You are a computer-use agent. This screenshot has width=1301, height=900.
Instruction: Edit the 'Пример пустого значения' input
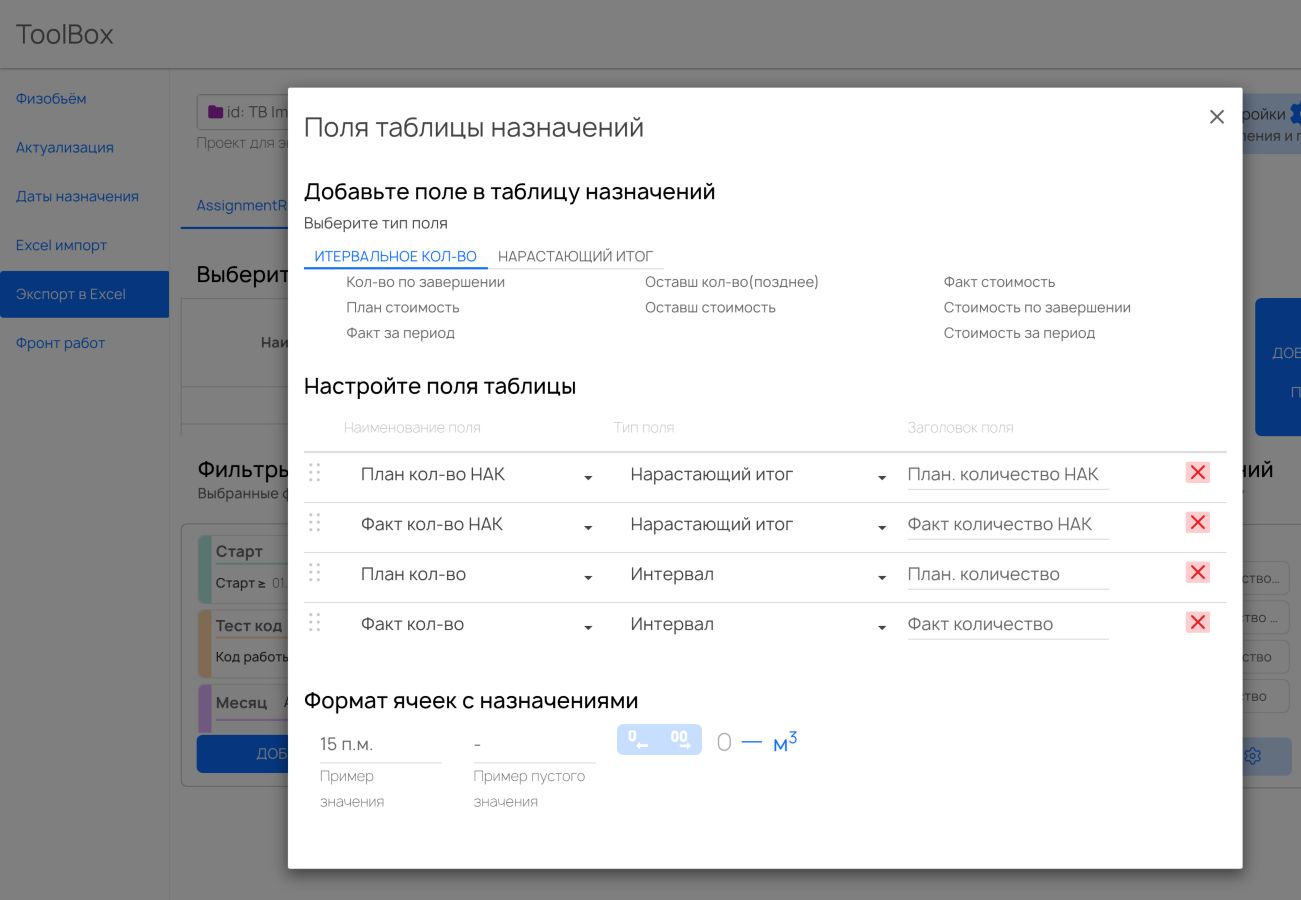(x=534, y=744)
